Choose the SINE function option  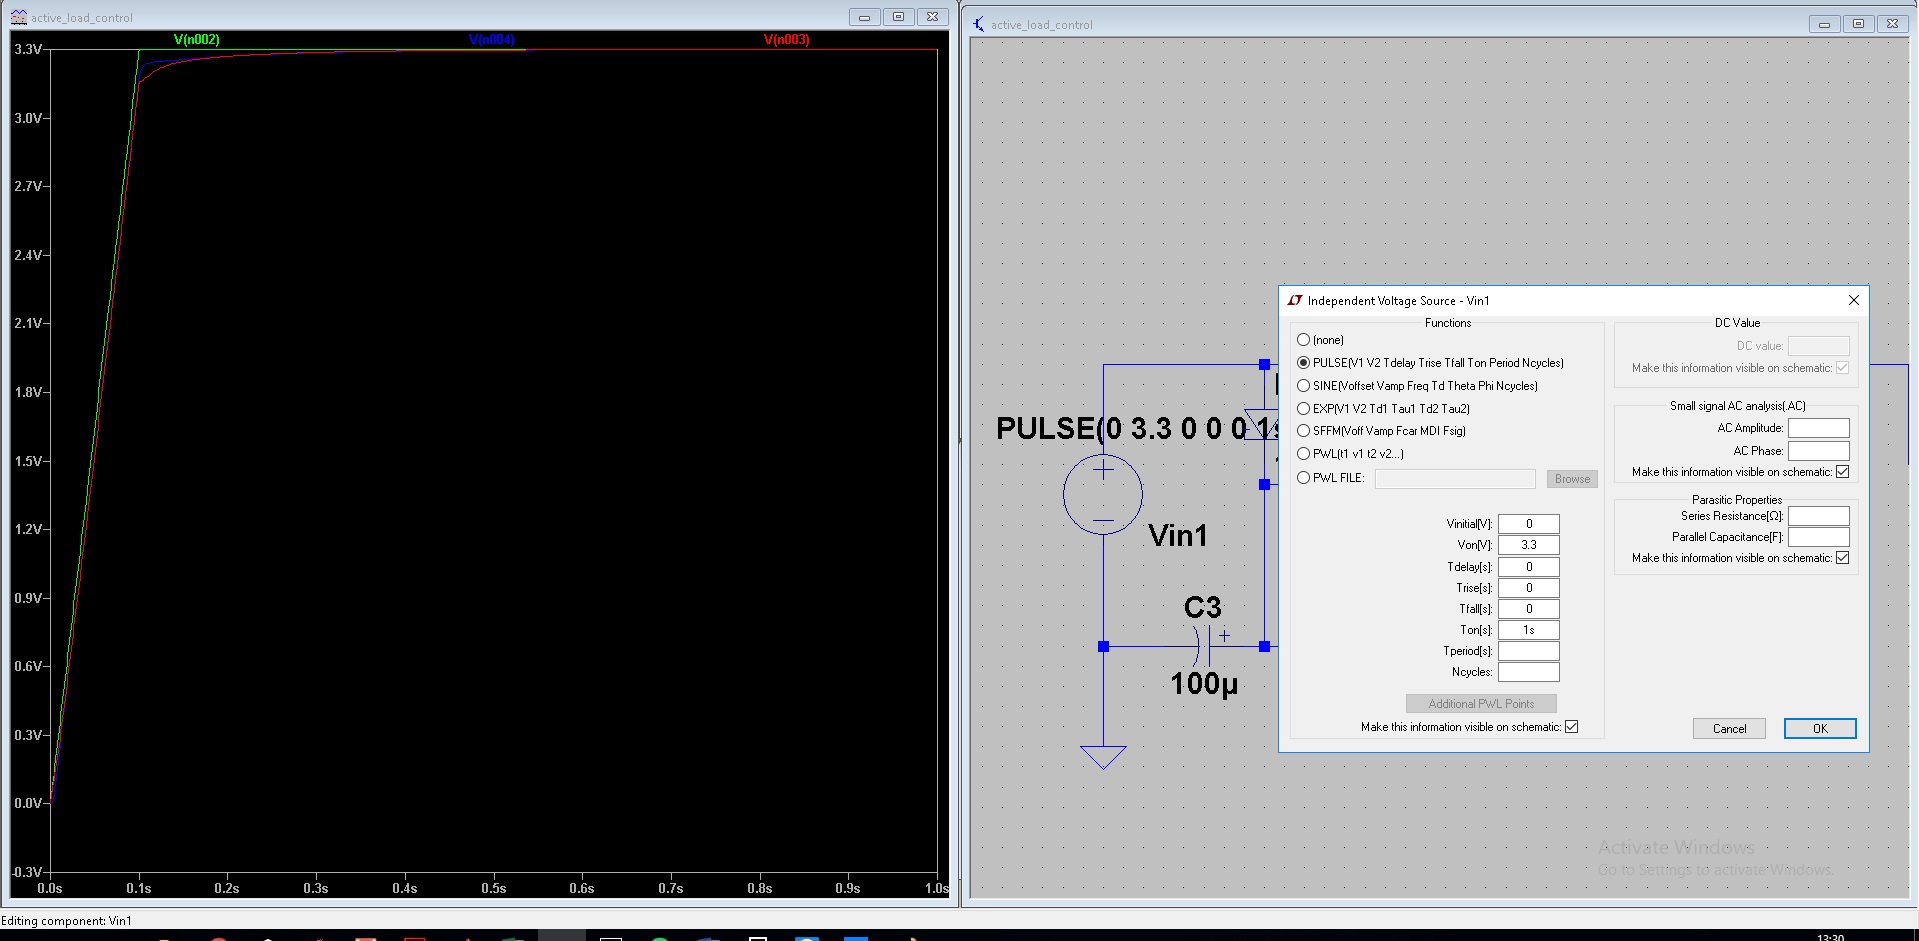tap(1304, 386)
